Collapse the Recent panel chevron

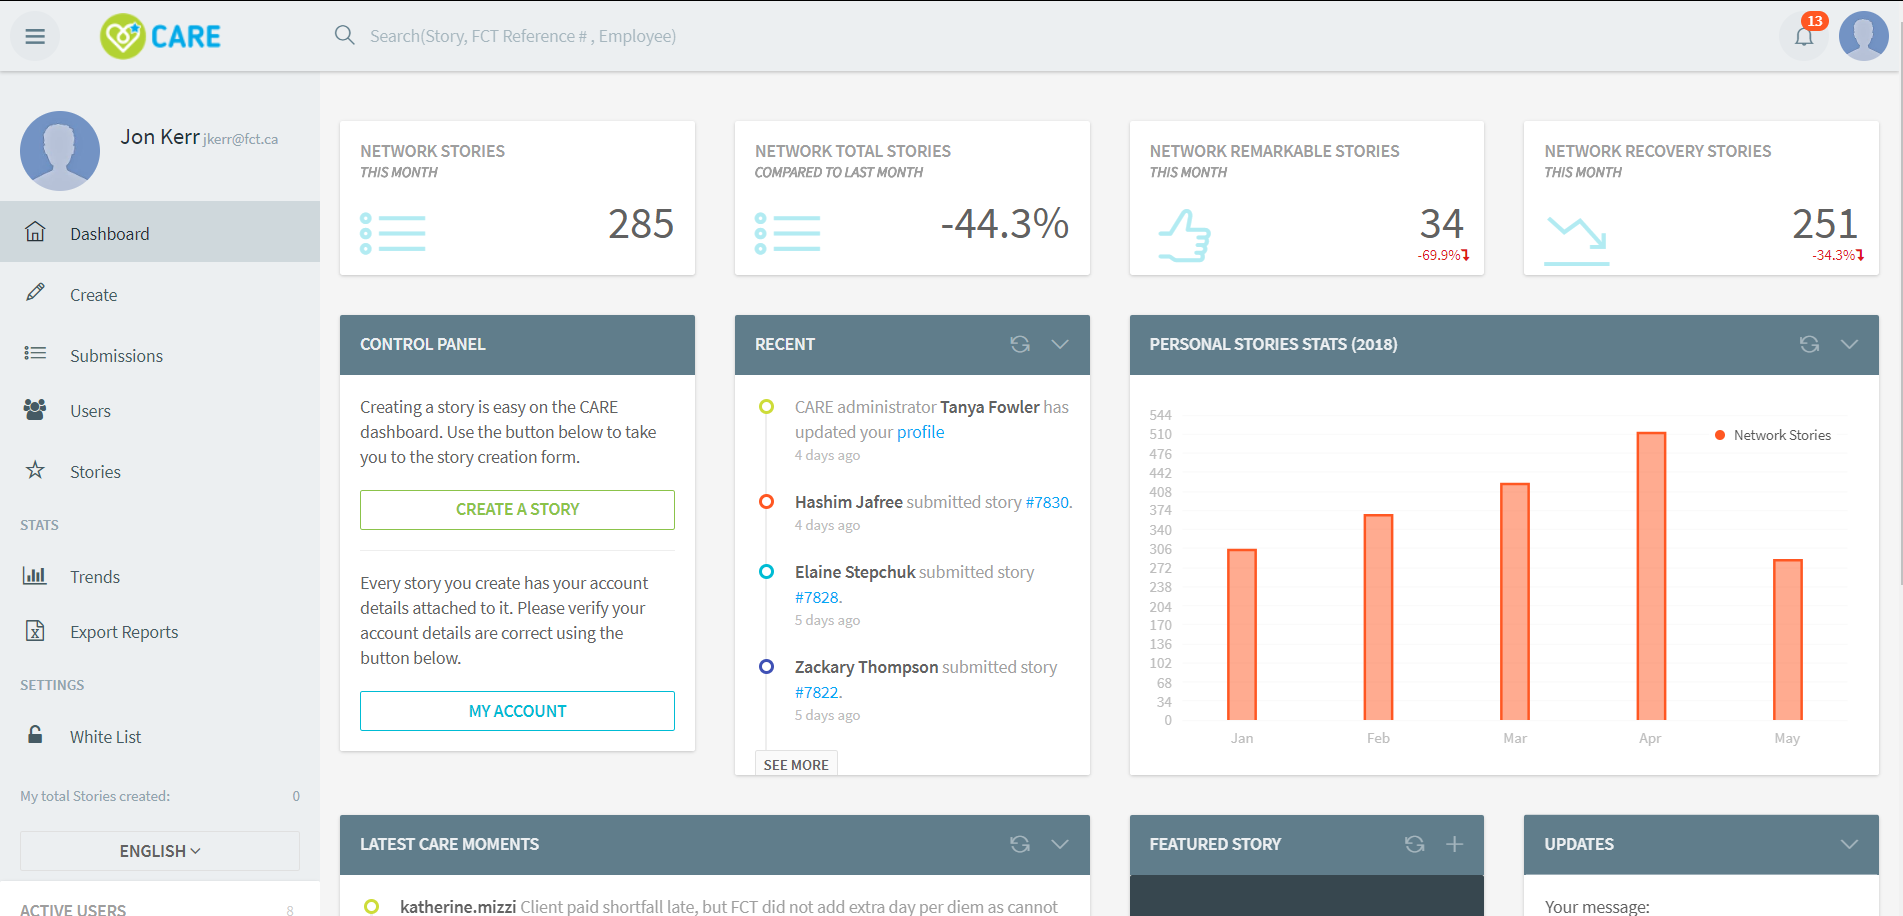(x=1060, y=344)
